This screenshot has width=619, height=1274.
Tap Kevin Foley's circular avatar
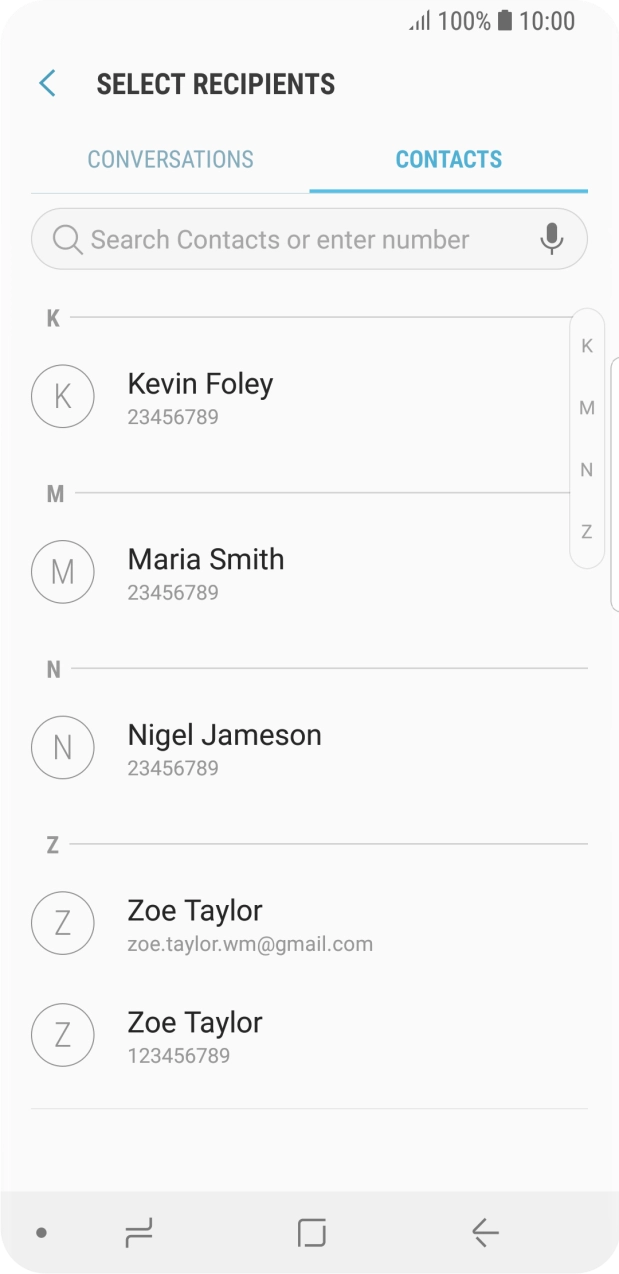click(x=62, y=396)
